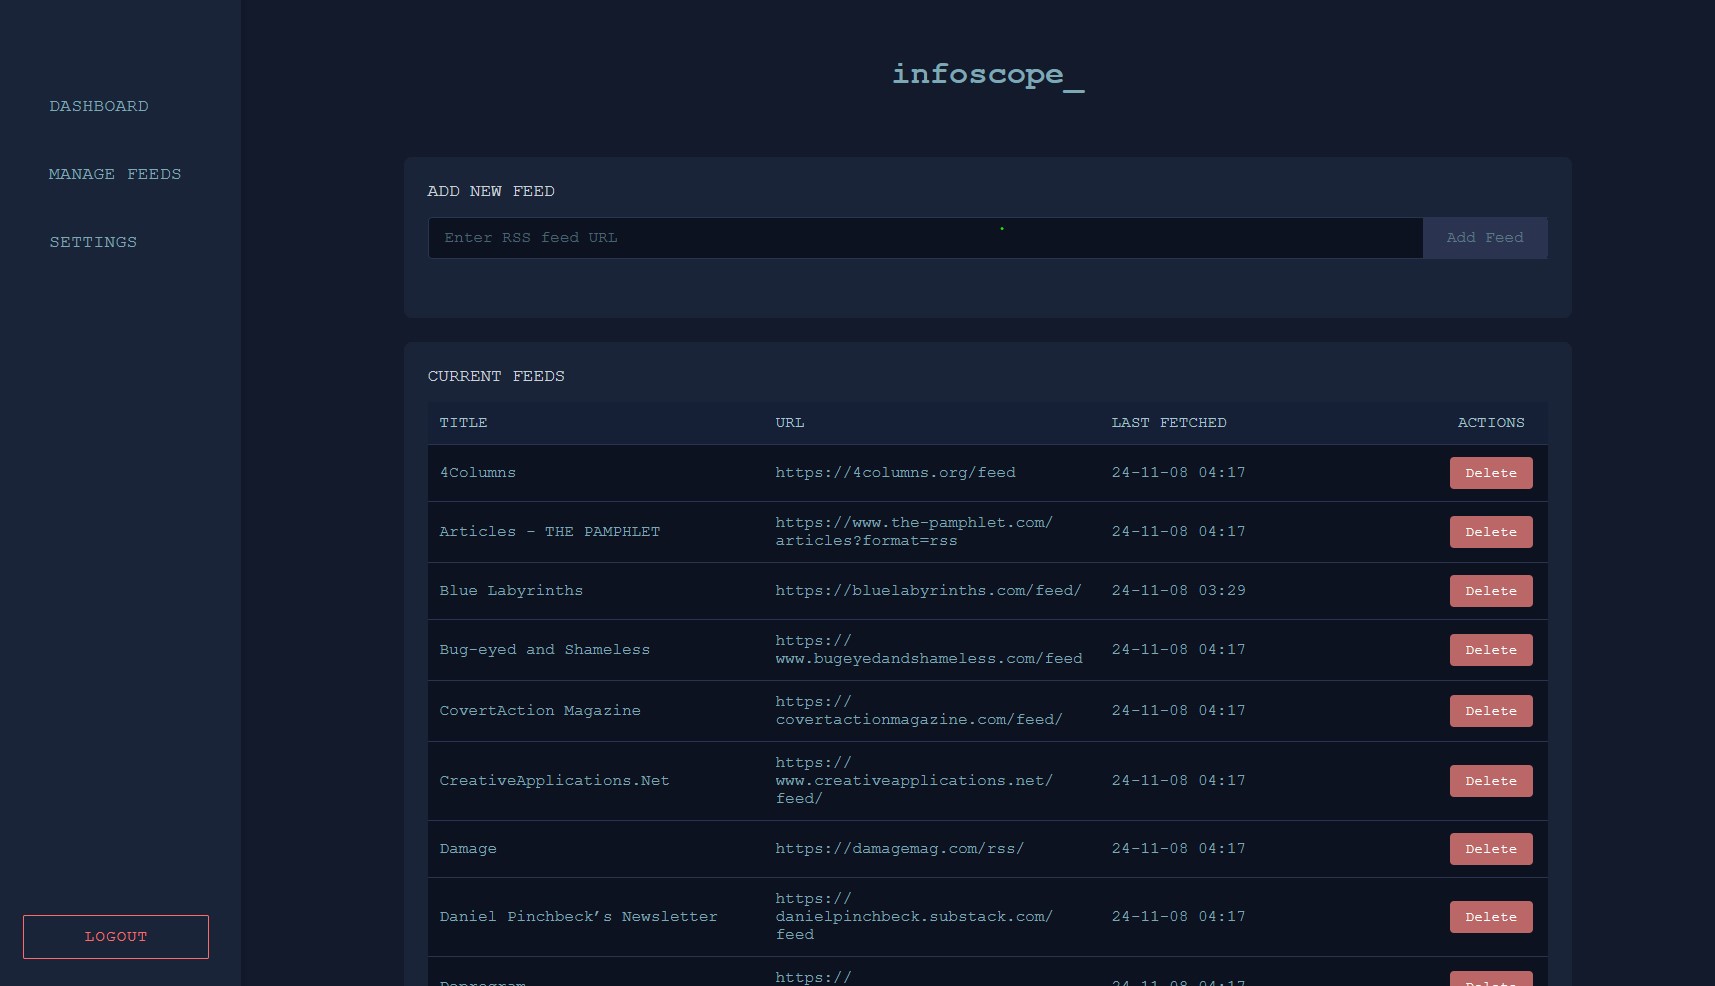Click the LAST FETCHED column header

1168,423
